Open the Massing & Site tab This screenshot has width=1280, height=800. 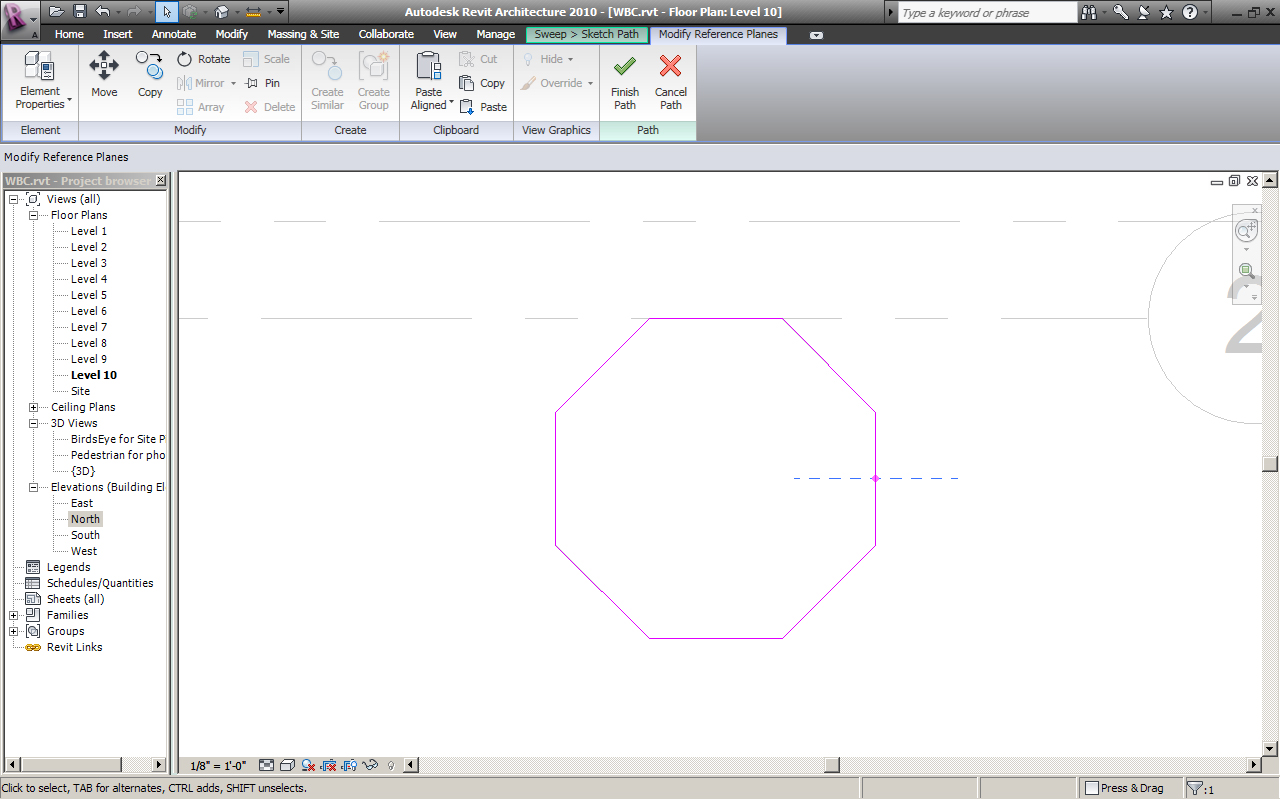tap(303, 34)
